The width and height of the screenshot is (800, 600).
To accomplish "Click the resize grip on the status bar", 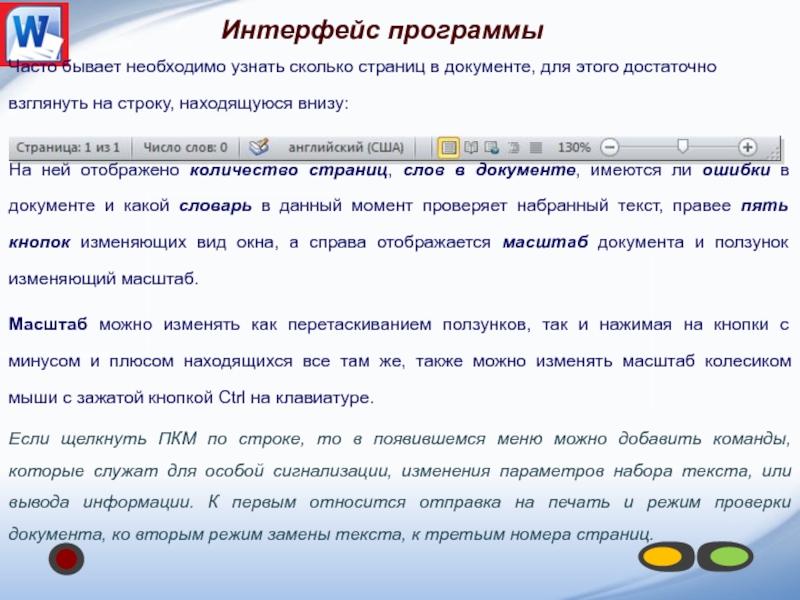I will 774,152.
